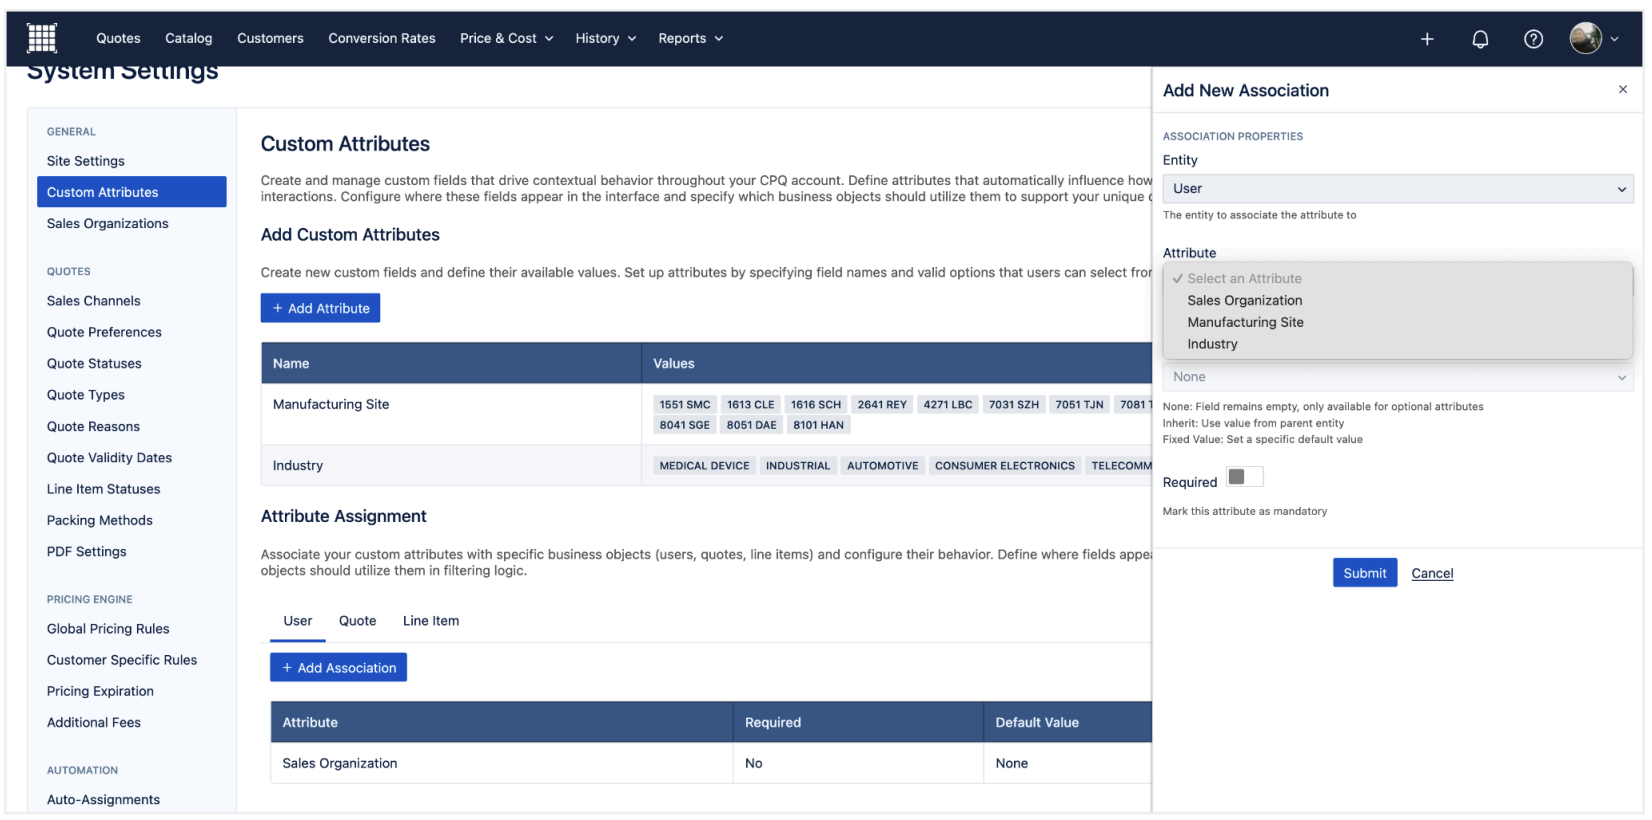Click the 8041 SGE value tag

[685, 425]
